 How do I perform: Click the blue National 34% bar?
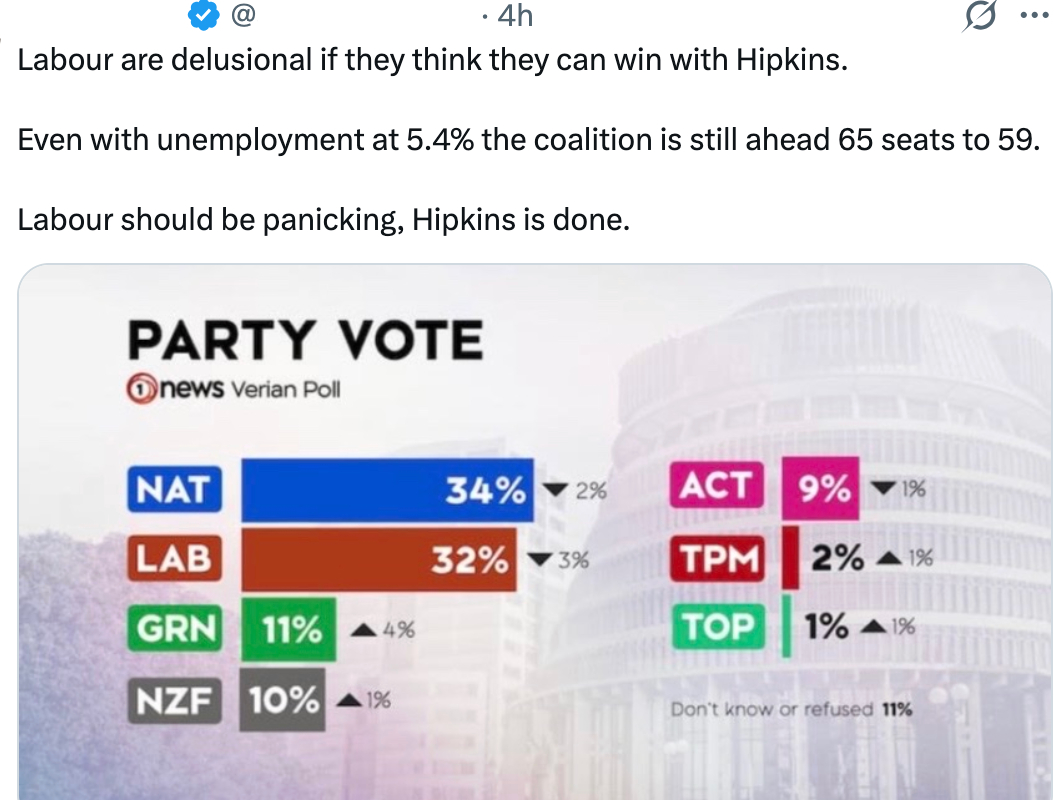click(x=388, y=490)
